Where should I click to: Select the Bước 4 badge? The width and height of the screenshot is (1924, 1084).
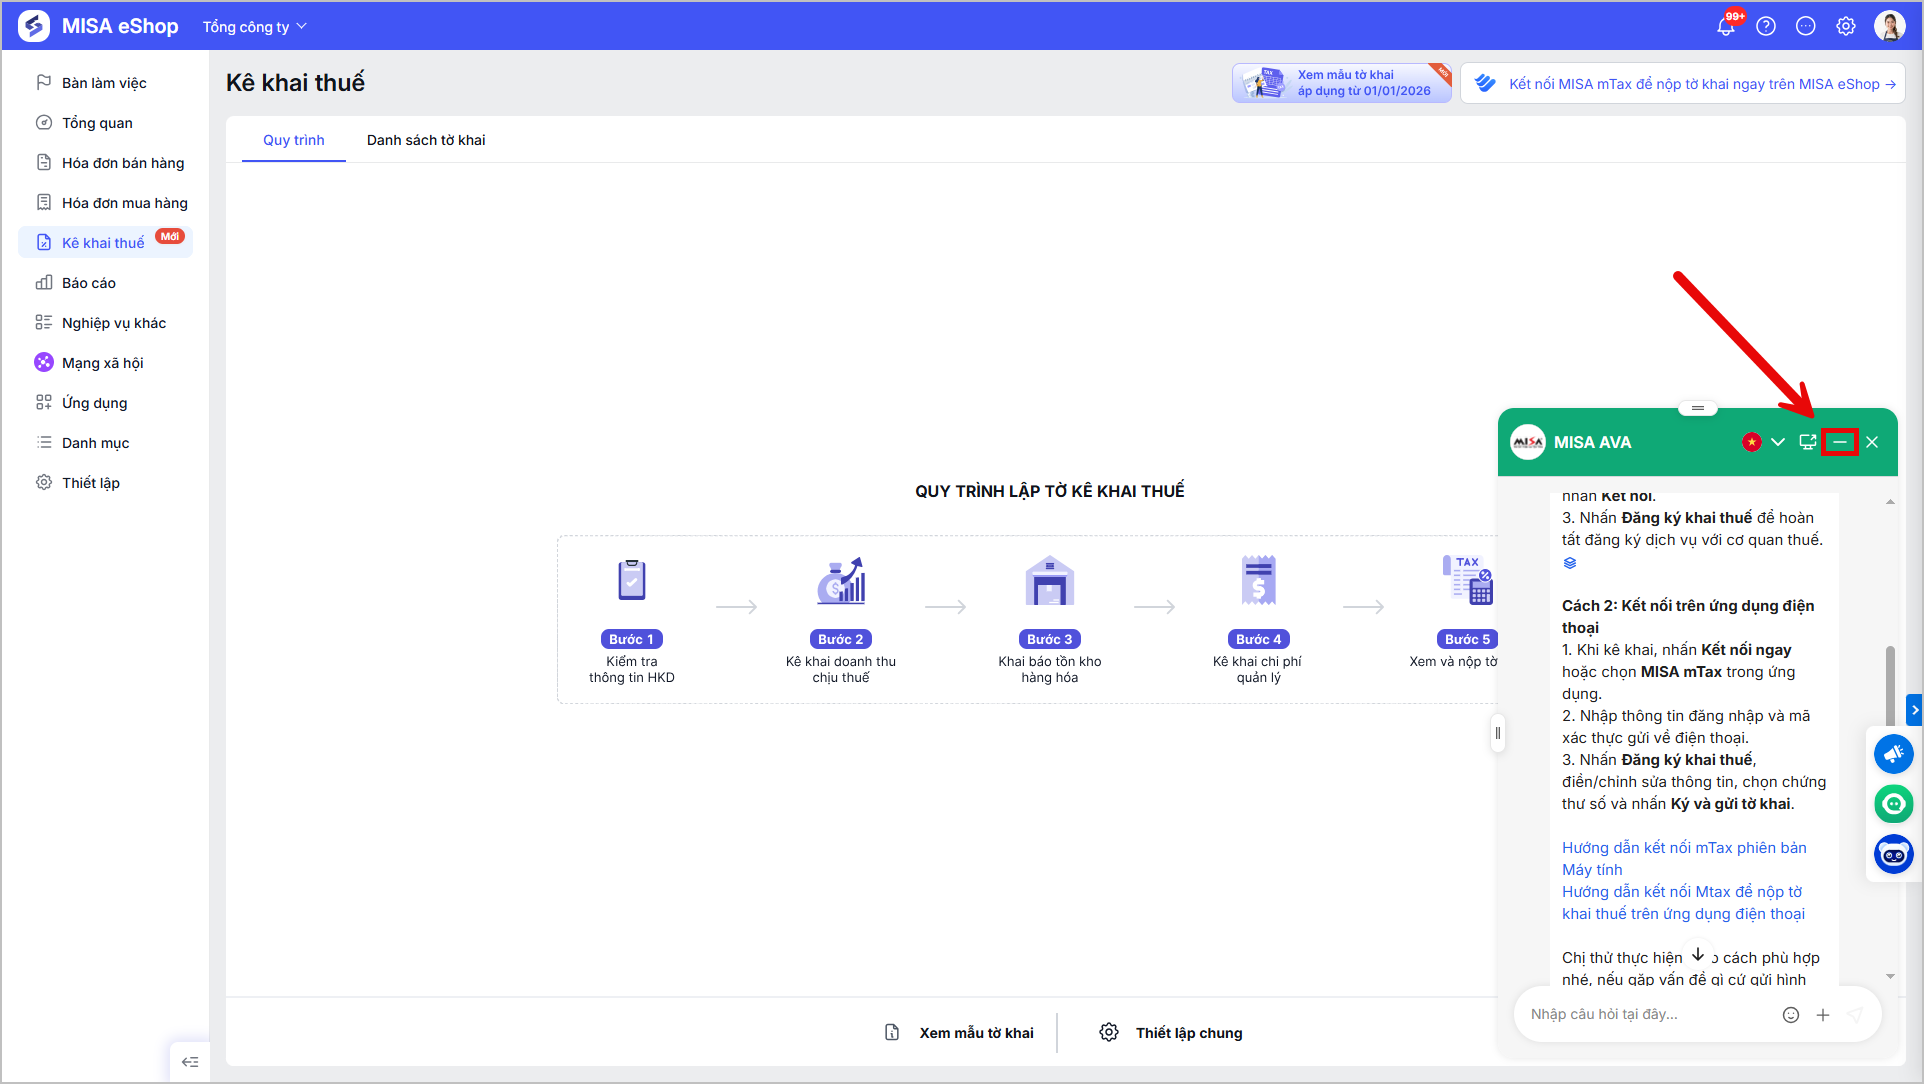[x=1259, y=639]
